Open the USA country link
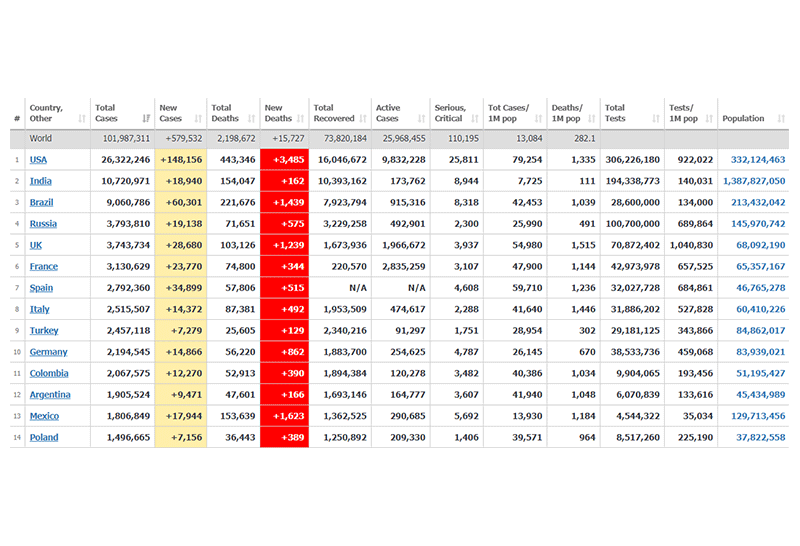This screenshot has width=800, height=546. [38, 160]
